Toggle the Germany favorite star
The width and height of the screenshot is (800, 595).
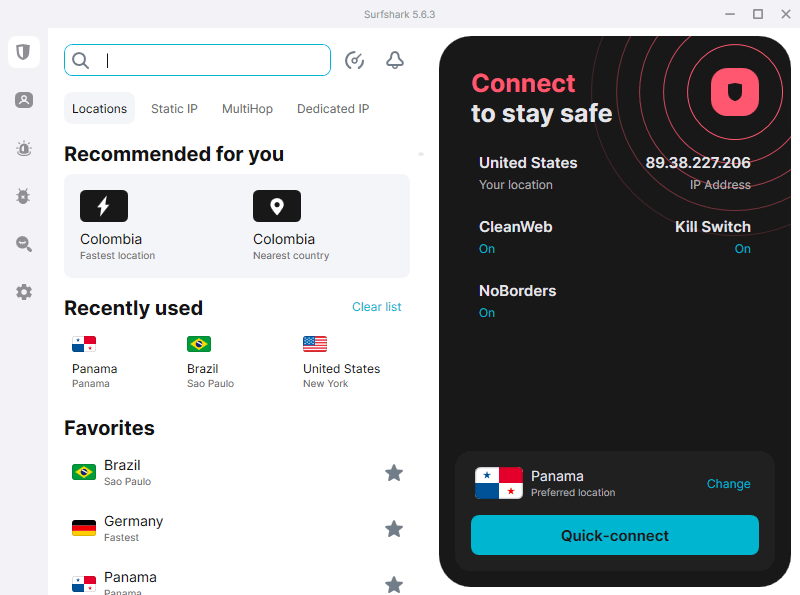(x=394, y=529)
